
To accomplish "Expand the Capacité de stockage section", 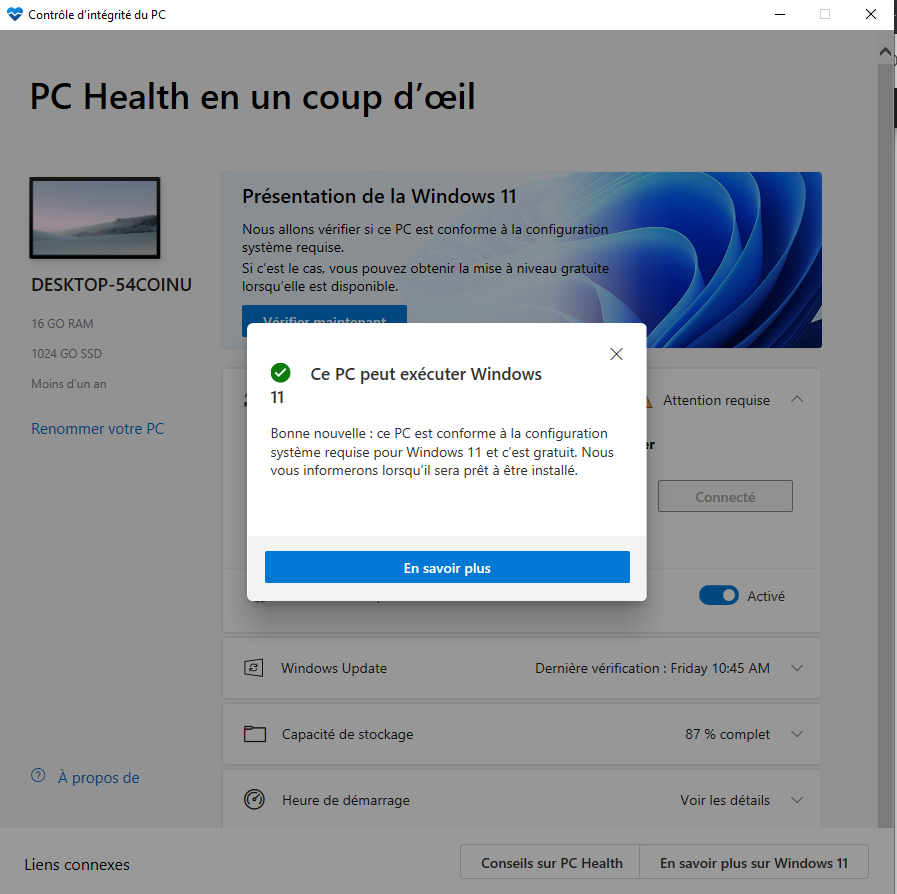I will [x=797, y=734].
